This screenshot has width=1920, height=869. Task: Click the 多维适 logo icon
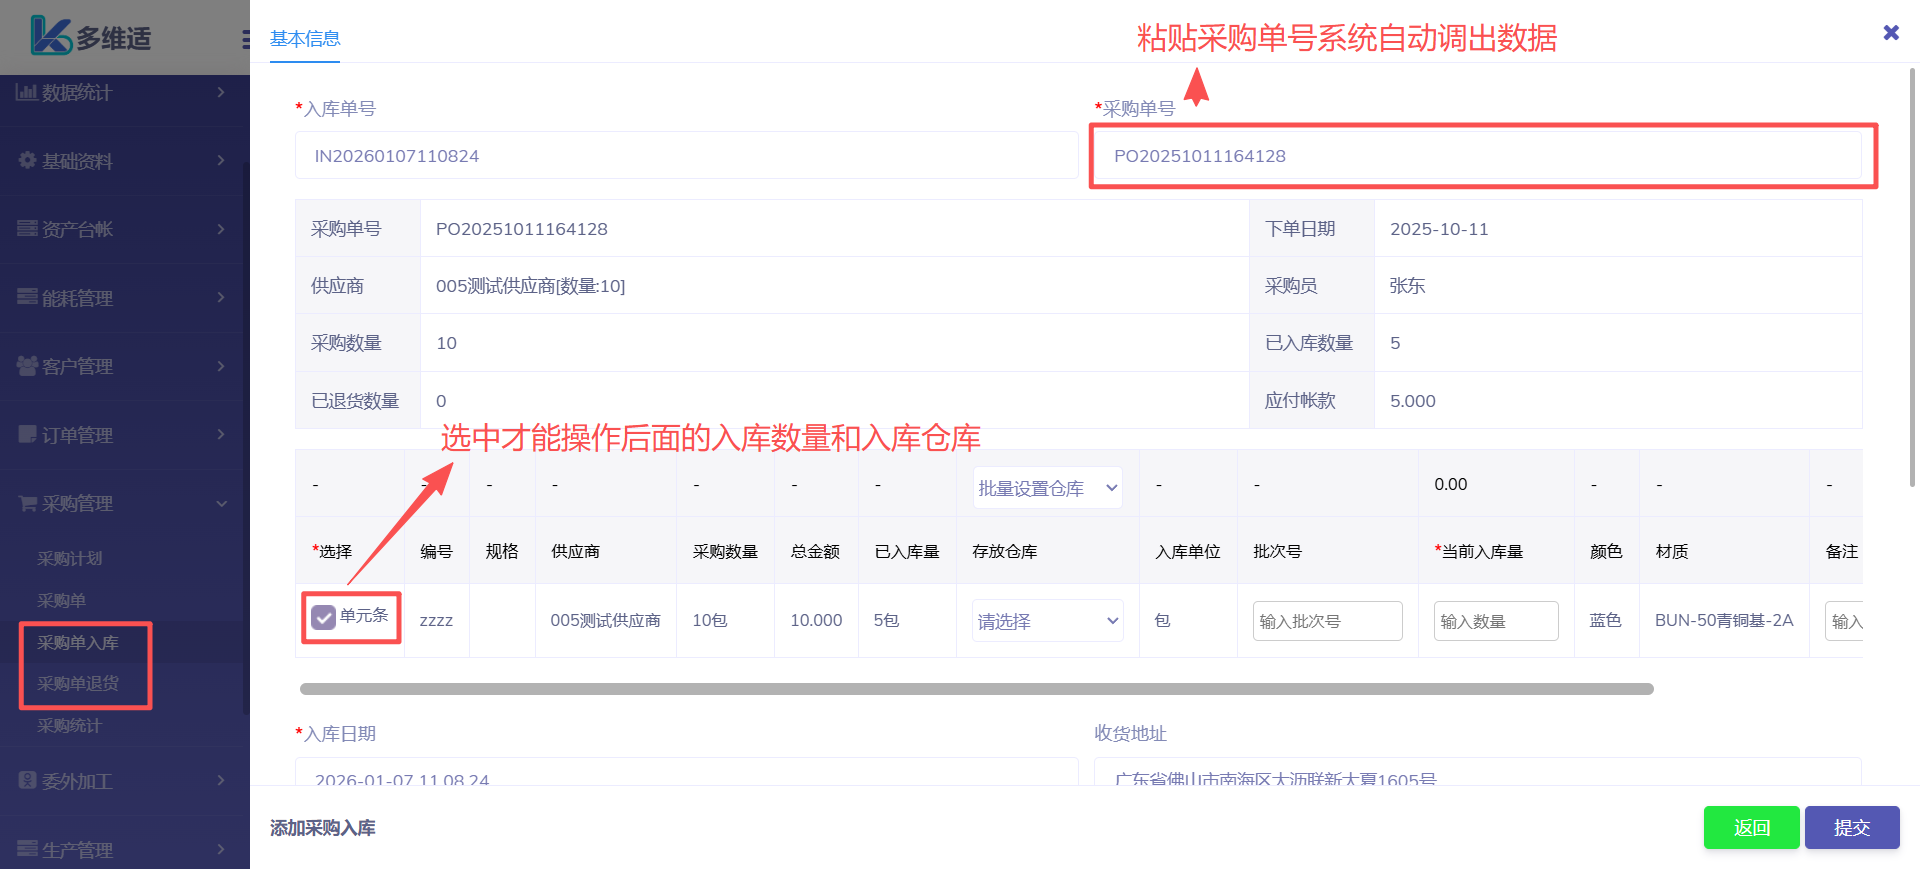point(50,36)
